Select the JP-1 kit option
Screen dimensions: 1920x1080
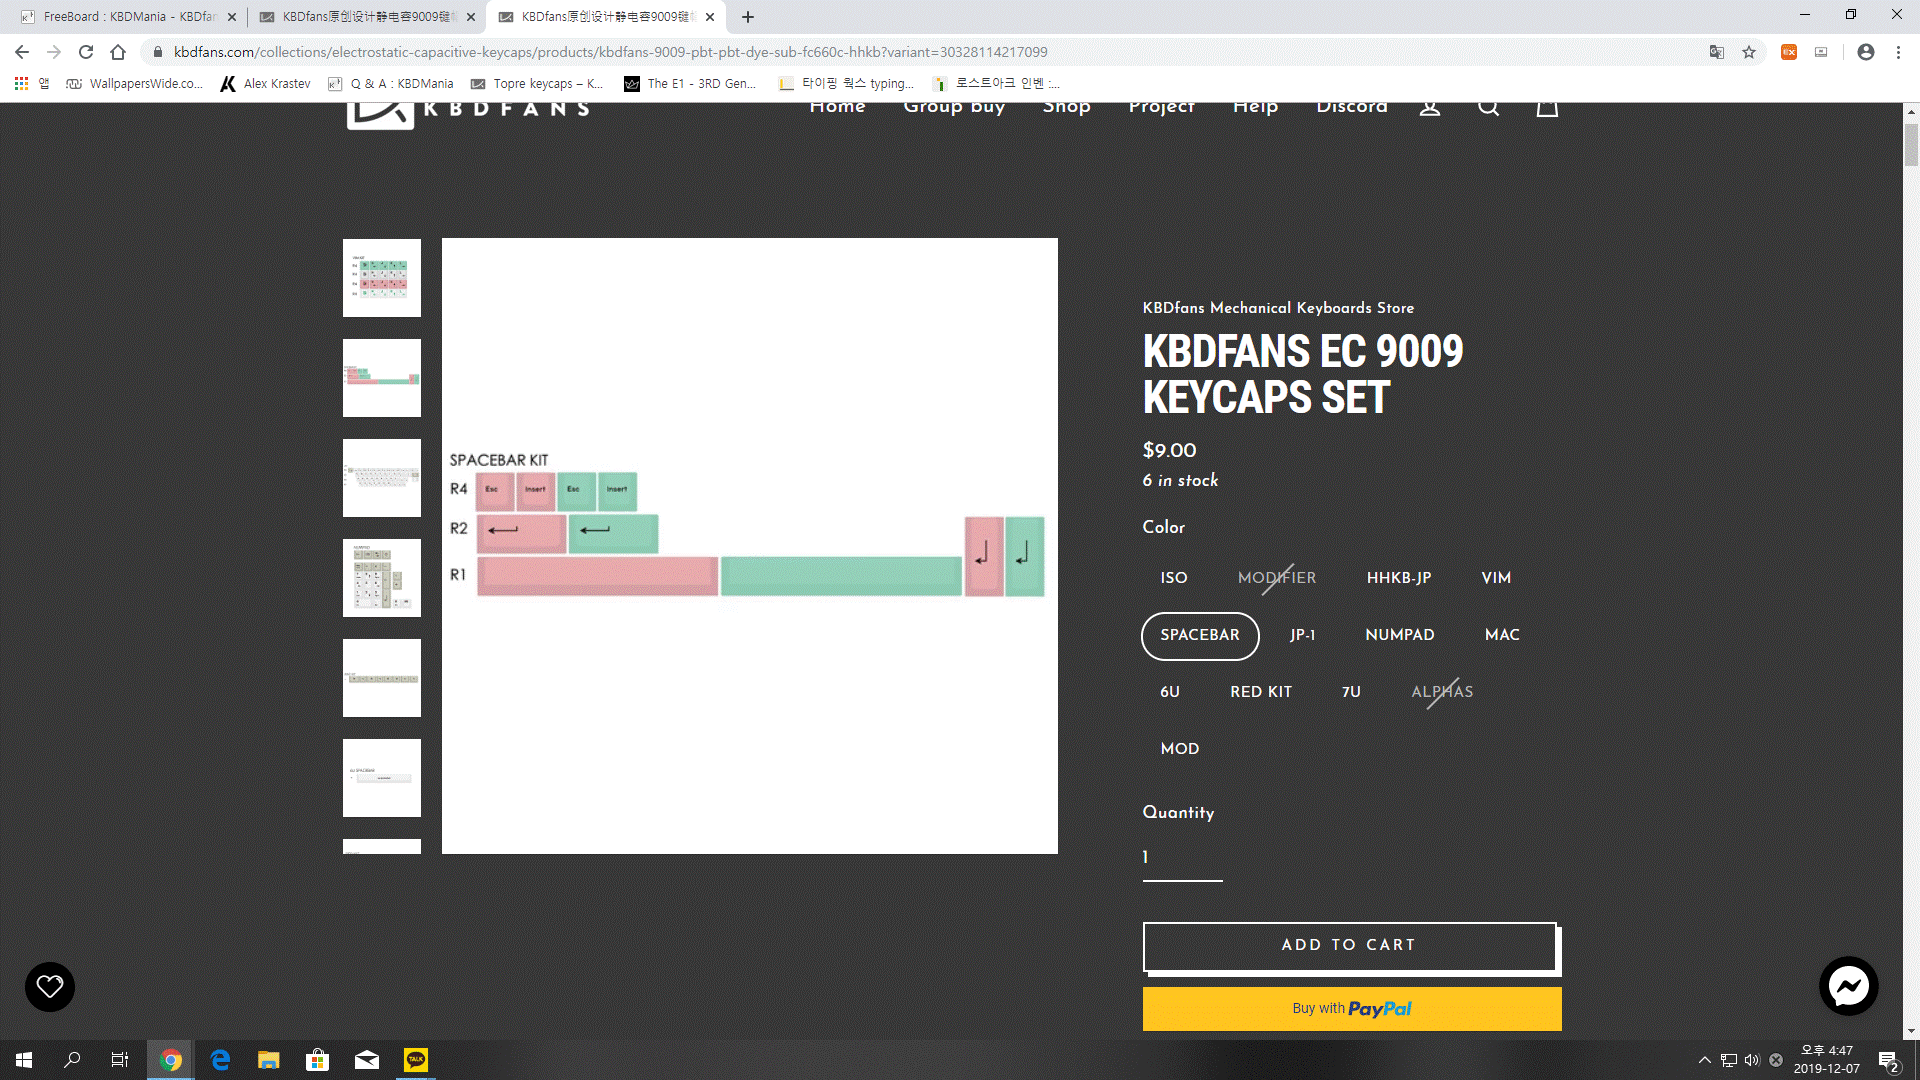click(x=1303, y=635)
